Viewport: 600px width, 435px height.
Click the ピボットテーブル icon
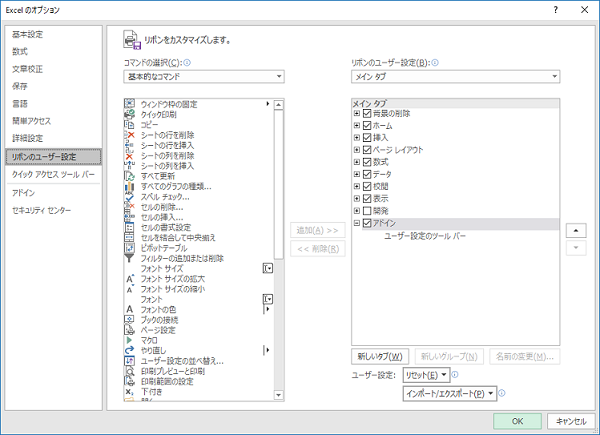tap(130, 248)
